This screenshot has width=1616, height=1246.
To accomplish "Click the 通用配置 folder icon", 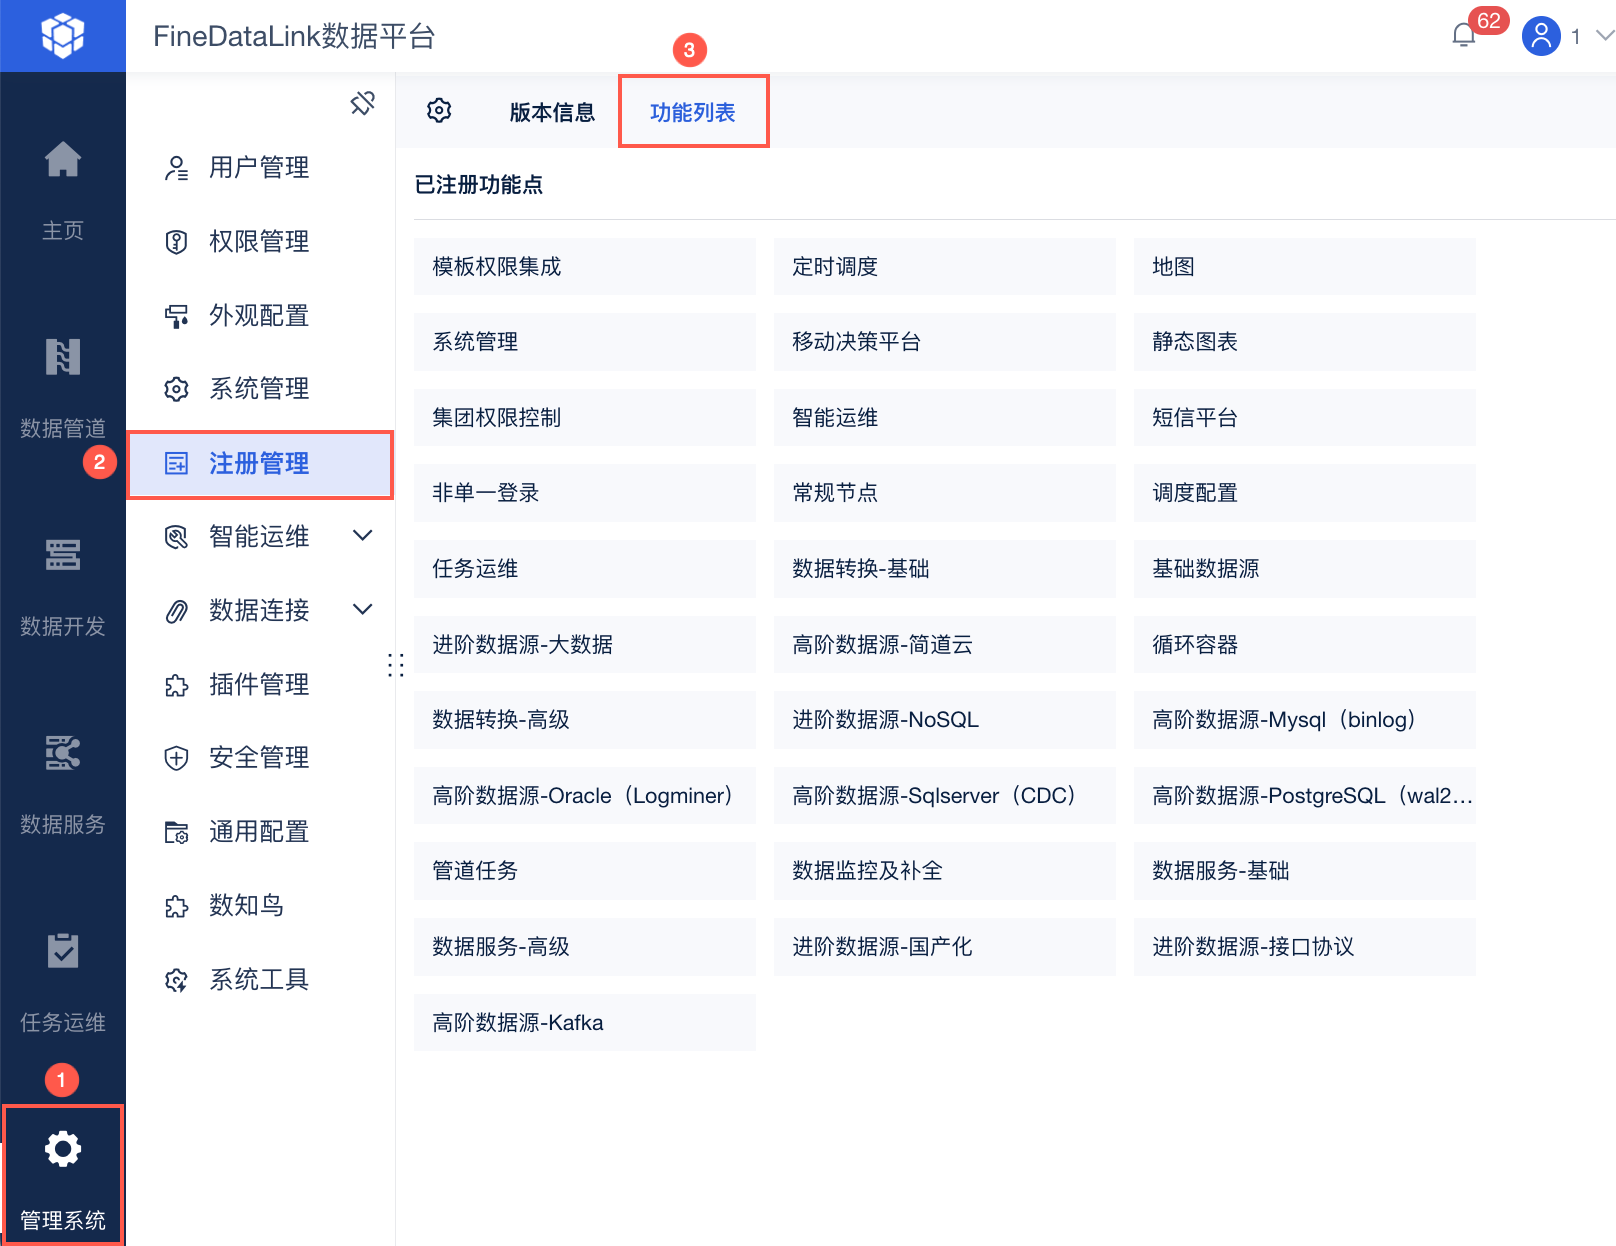I will (176, 832).
